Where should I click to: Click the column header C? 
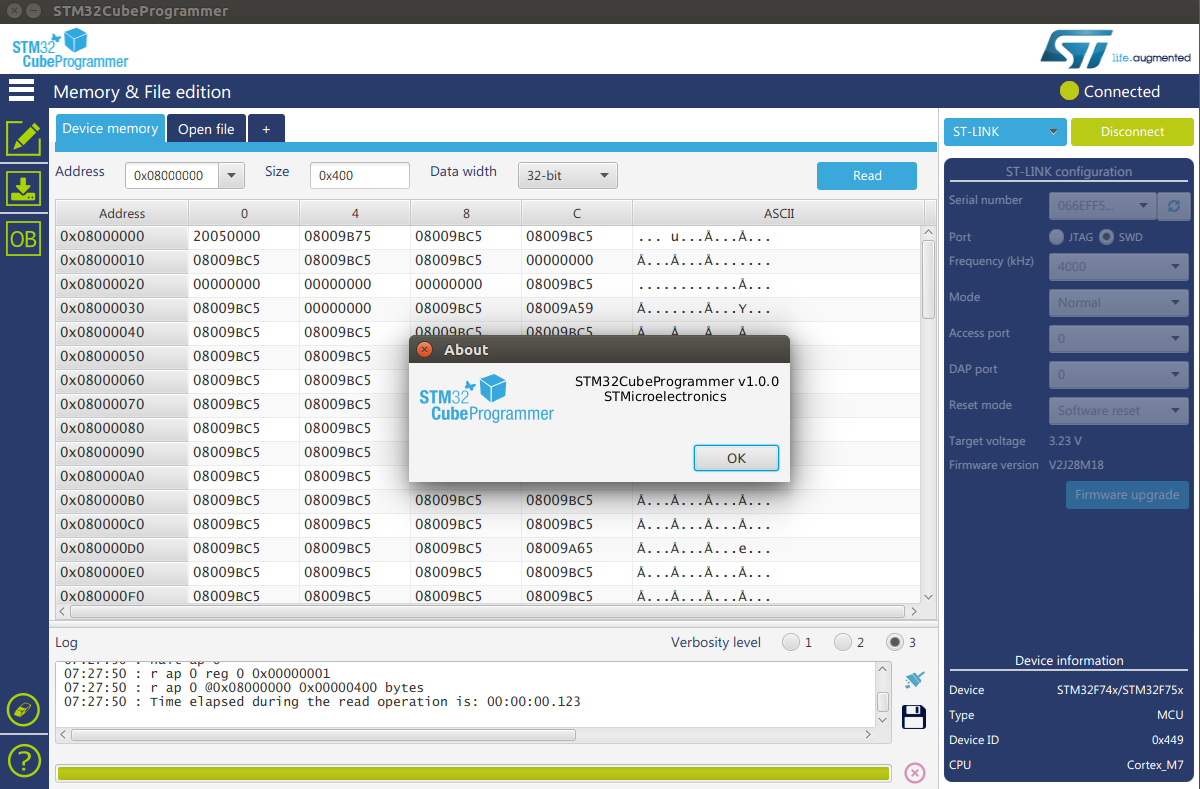coord(577,213)
